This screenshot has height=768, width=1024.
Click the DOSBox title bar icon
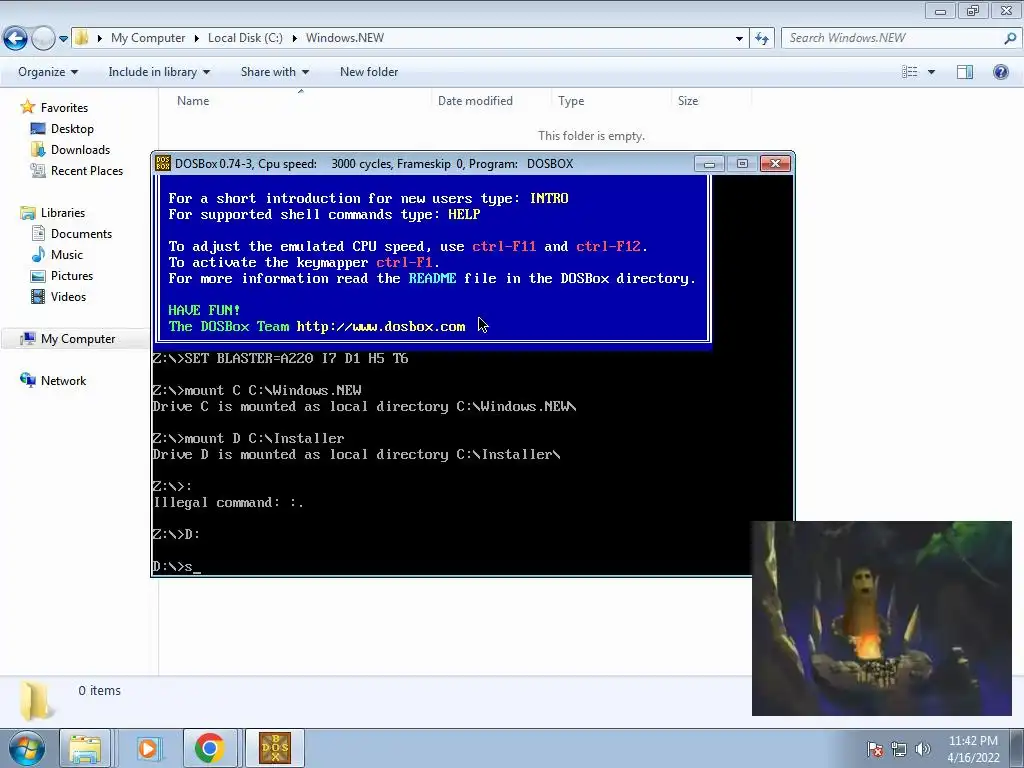(163, 163)
